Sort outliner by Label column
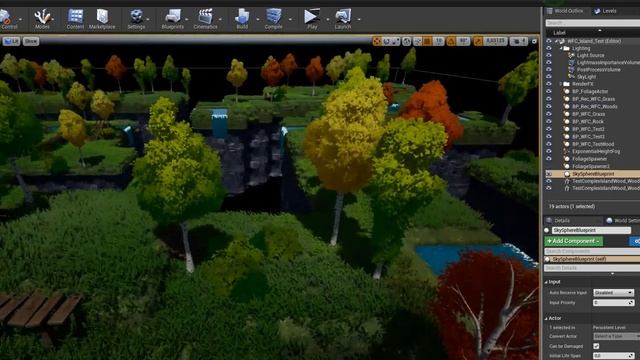Image resolution: width=640 pixels, height=360 pixels. pos(560,33)
